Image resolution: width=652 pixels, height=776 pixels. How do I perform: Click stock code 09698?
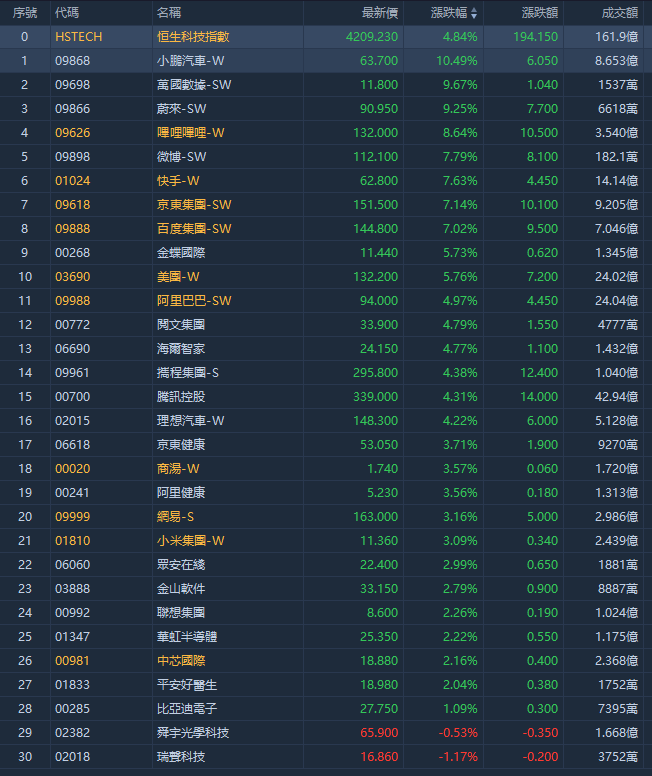[x=73, y=85]
